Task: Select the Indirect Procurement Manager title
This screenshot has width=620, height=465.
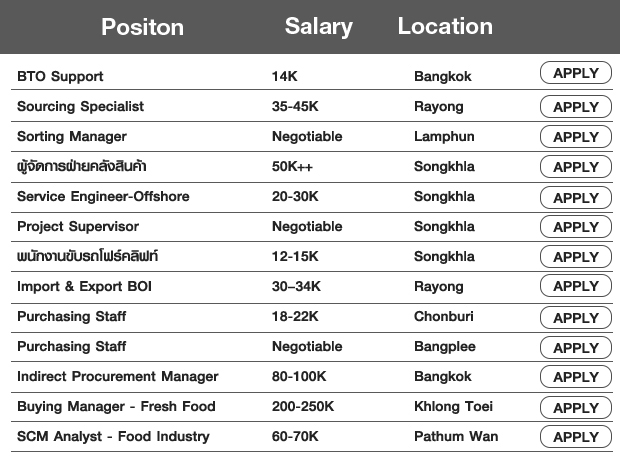Action: pyautogui.click(x=117, y=376)
